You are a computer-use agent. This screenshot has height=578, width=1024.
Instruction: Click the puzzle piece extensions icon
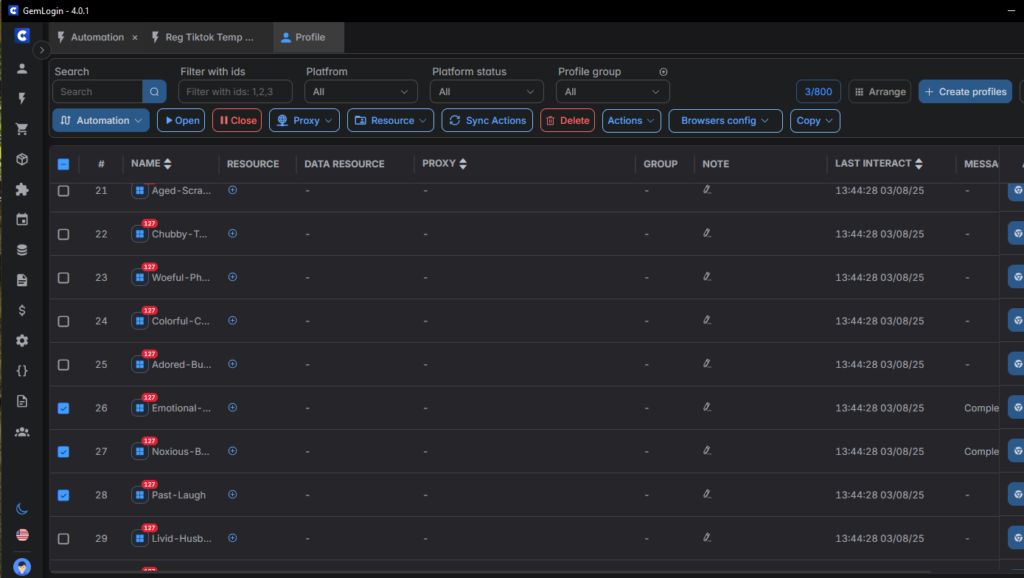click(x=22, y=189)
